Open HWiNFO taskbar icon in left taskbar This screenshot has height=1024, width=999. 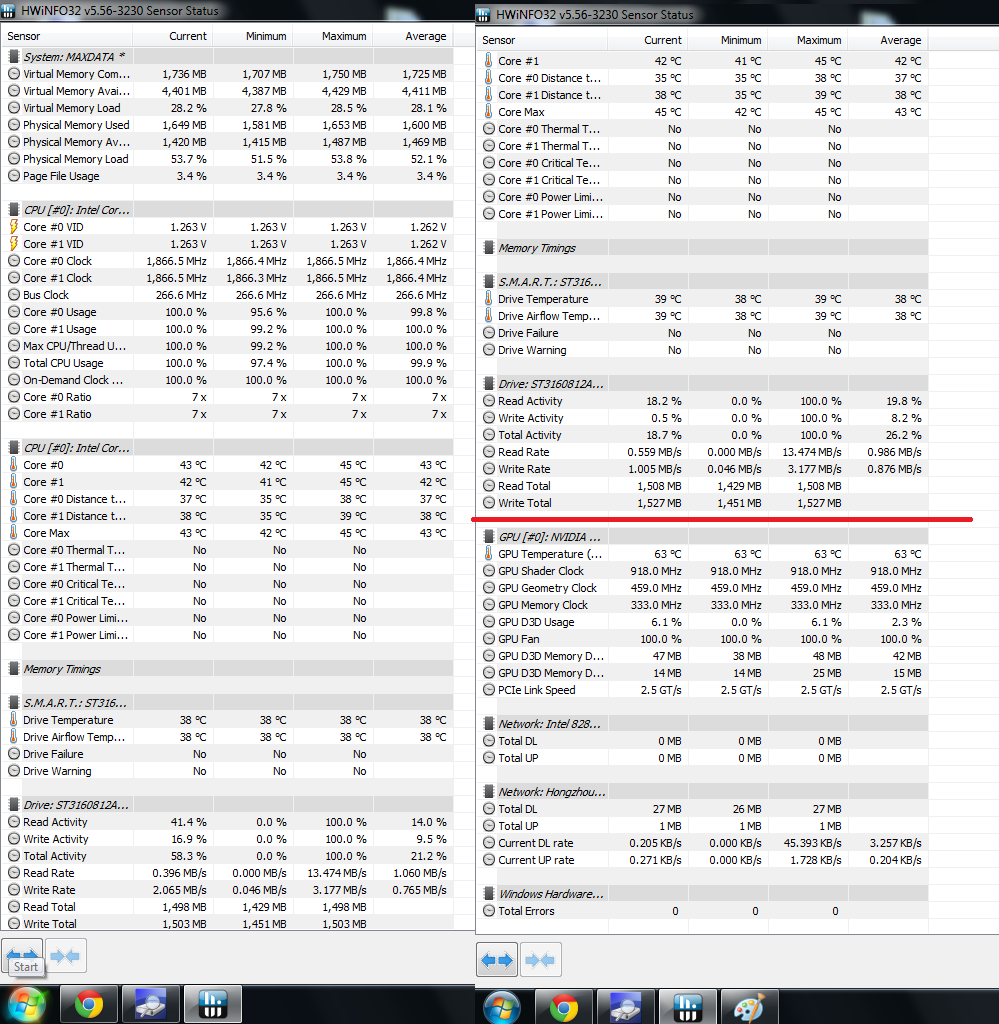pos(213,1004)
